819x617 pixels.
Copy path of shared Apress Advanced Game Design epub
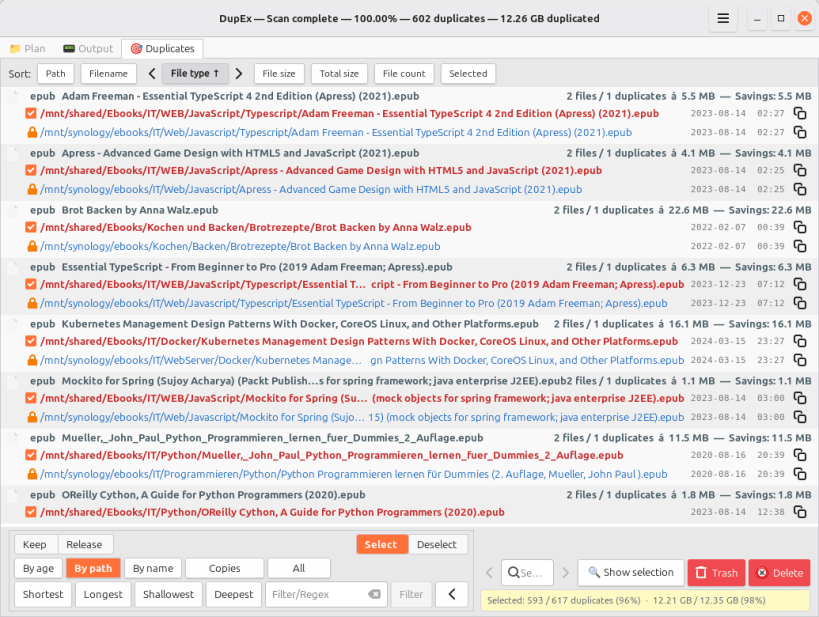coord(800,170)
